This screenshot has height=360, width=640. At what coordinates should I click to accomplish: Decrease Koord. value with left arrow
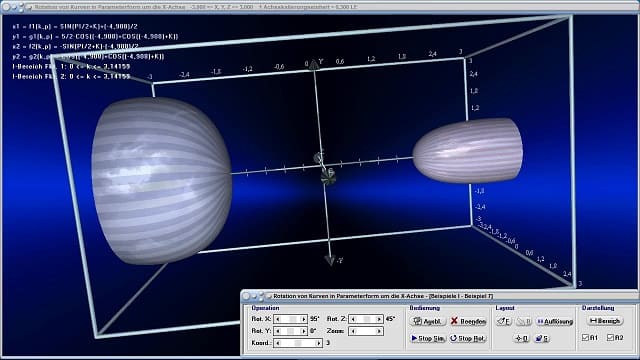coord(278,343)
